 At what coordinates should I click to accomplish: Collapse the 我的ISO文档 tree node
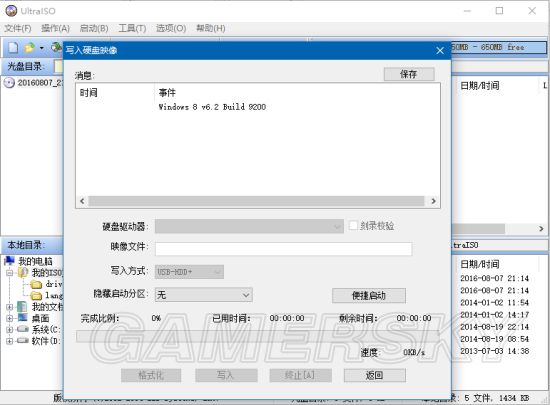point(9,272)
